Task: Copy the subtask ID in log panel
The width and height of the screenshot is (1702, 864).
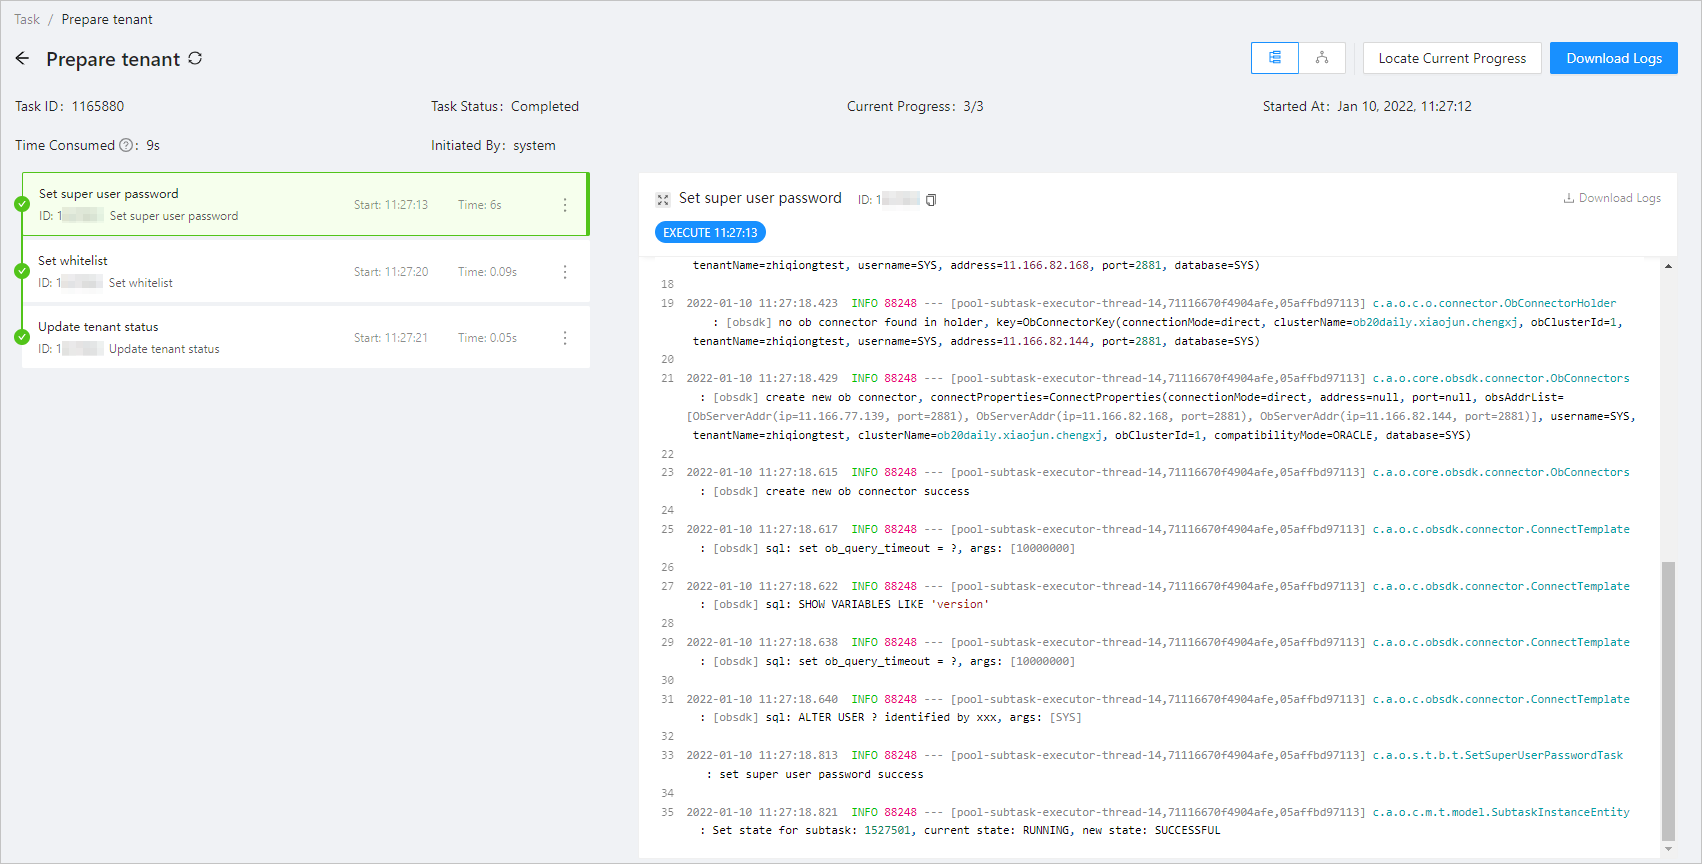Action: [x=931, y=200]
